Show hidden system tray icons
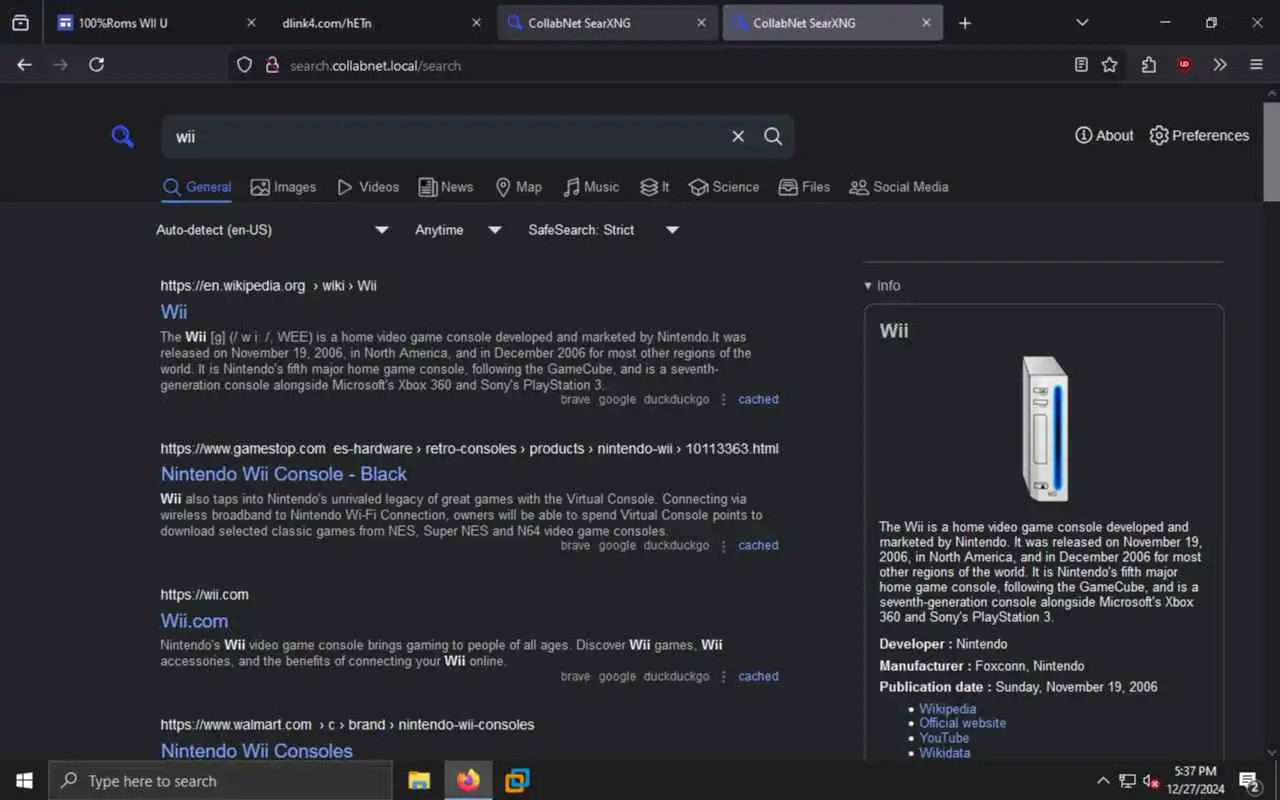 coord(1103,781)
